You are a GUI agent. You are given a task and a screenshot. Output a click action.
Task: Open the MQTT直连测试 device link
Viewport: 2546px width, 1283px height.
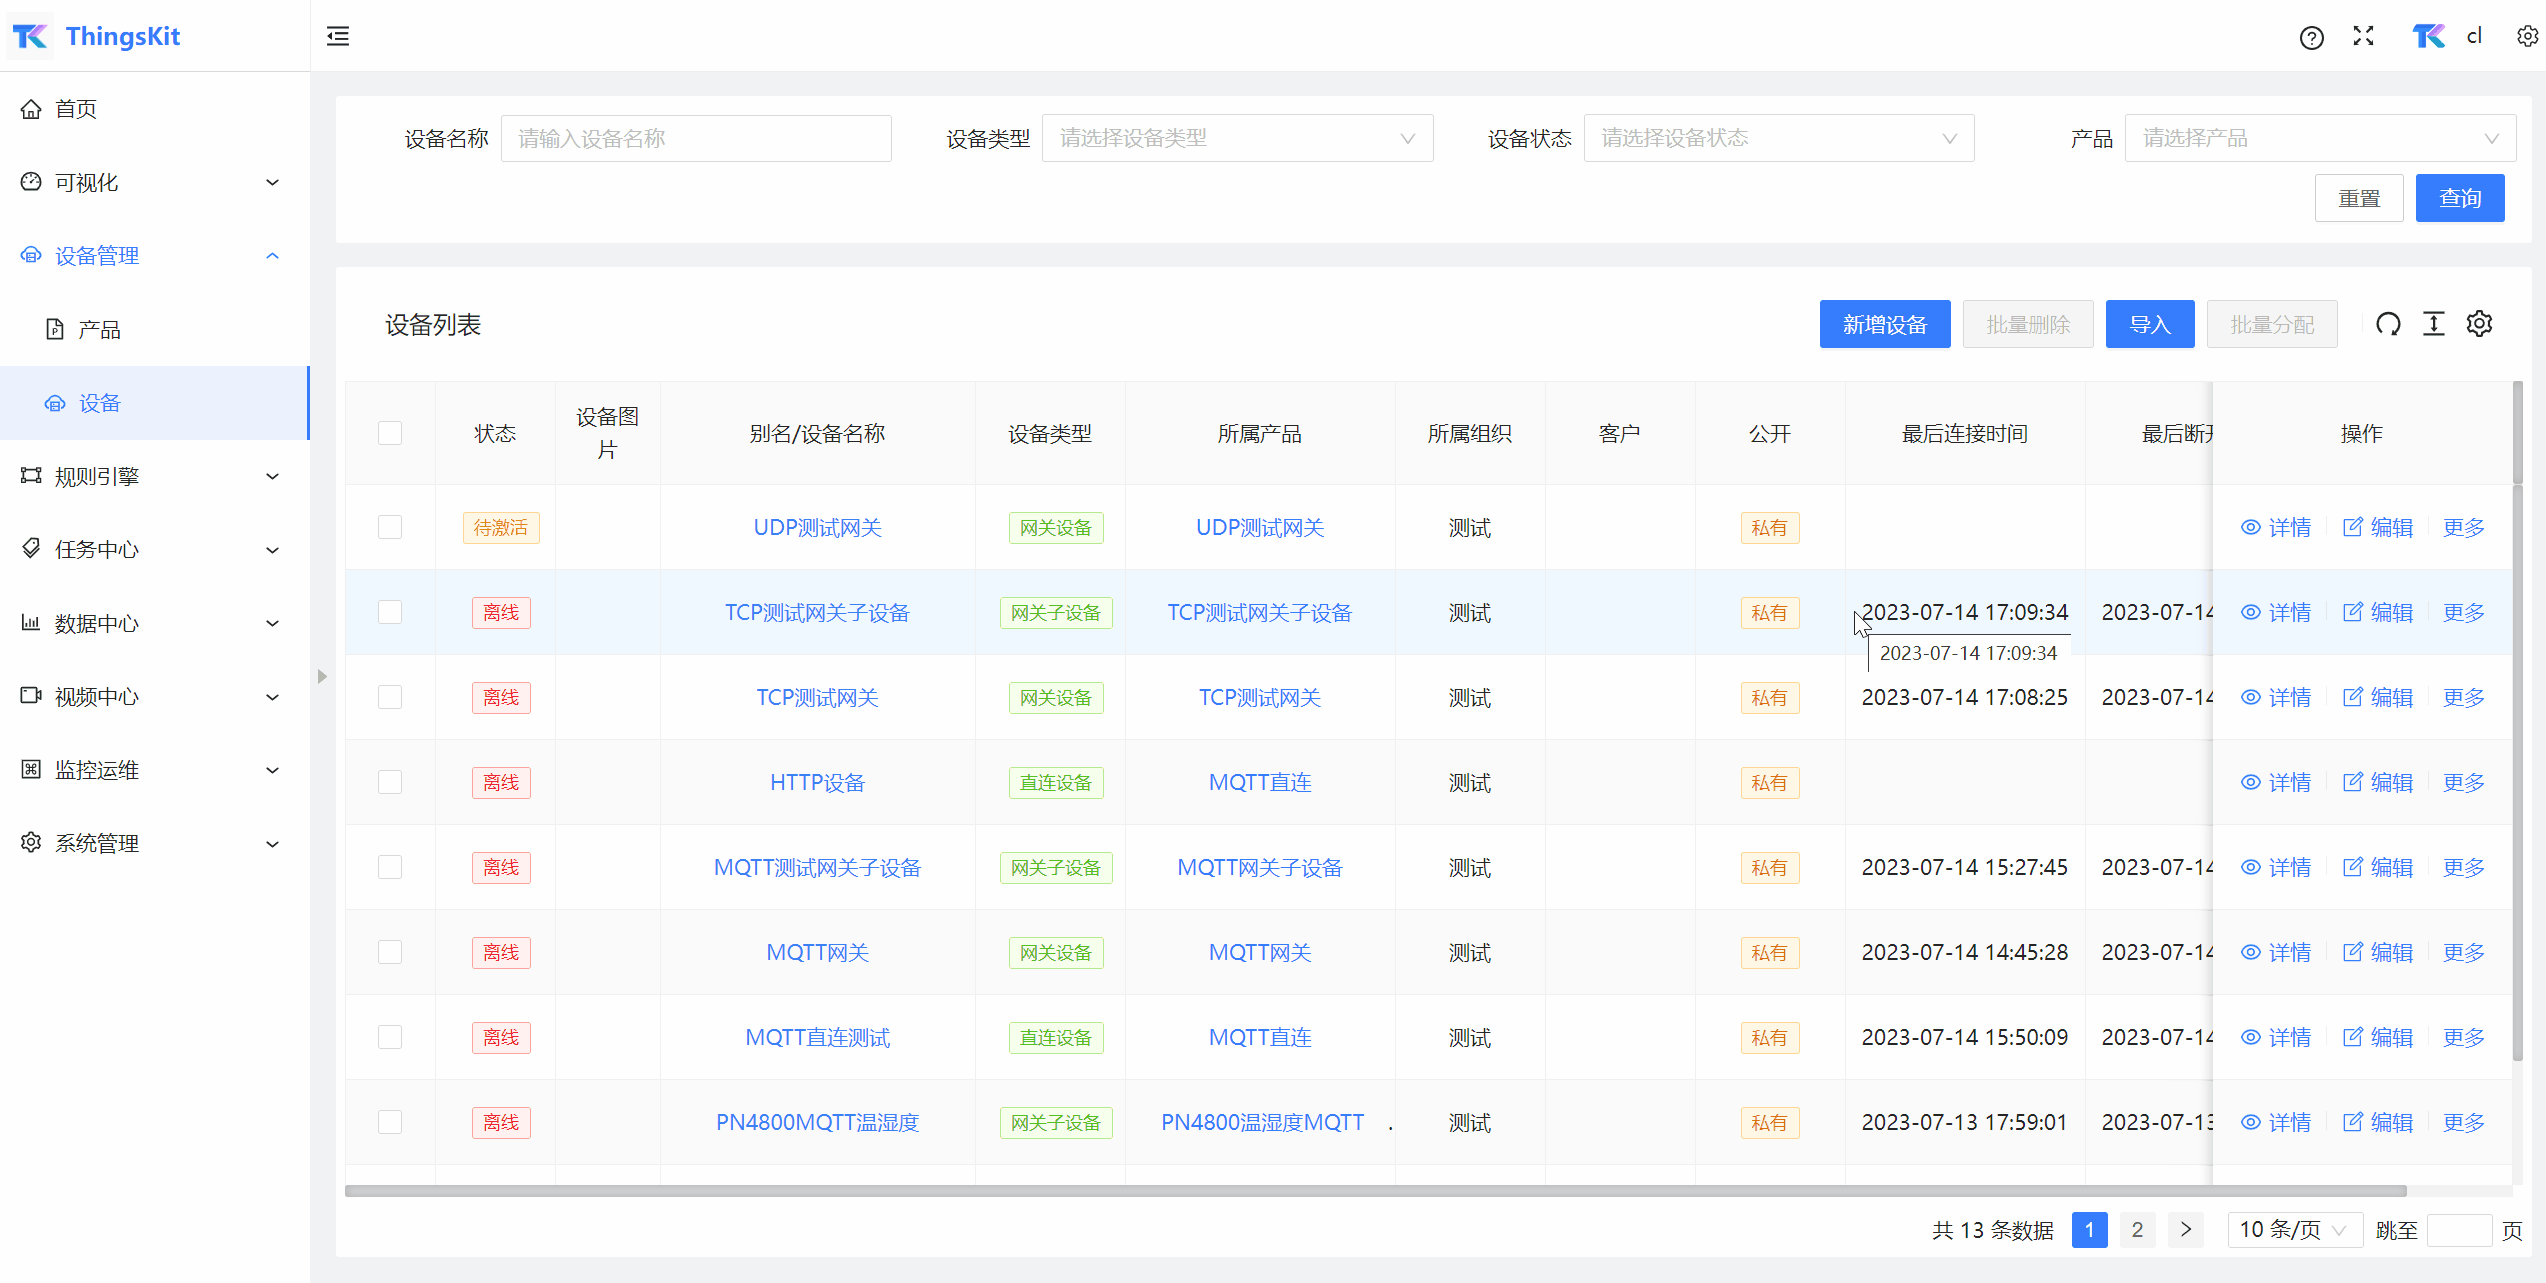pyautogui.click(x=817, y=1037)
